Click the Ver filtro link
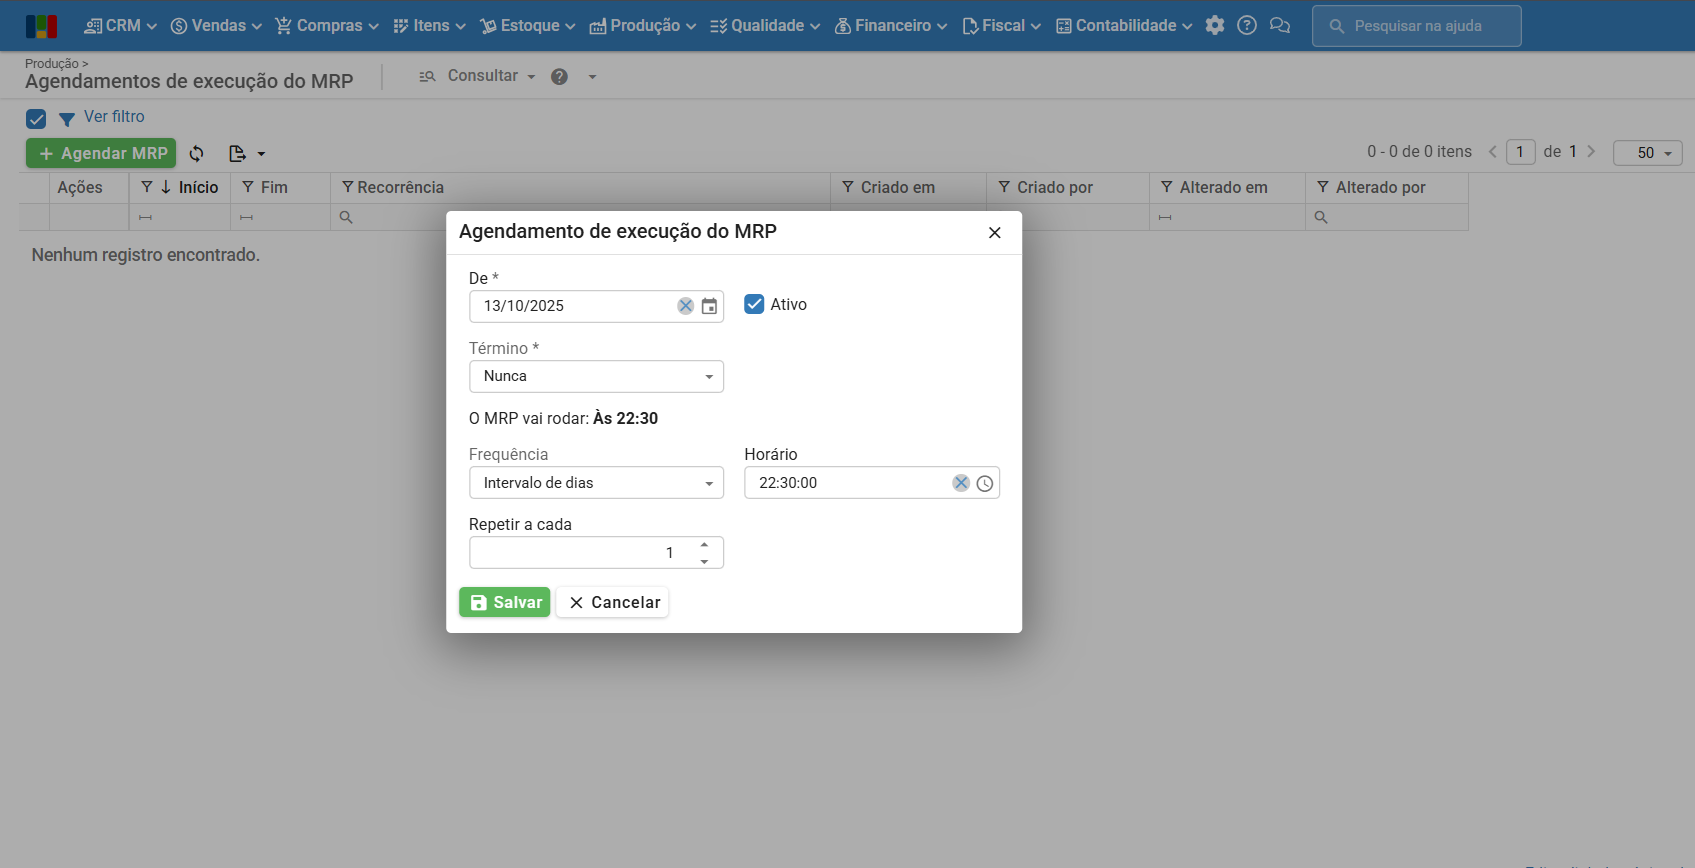The width and height of the screenshot is (1695, 868). click(x=114, y=117)
